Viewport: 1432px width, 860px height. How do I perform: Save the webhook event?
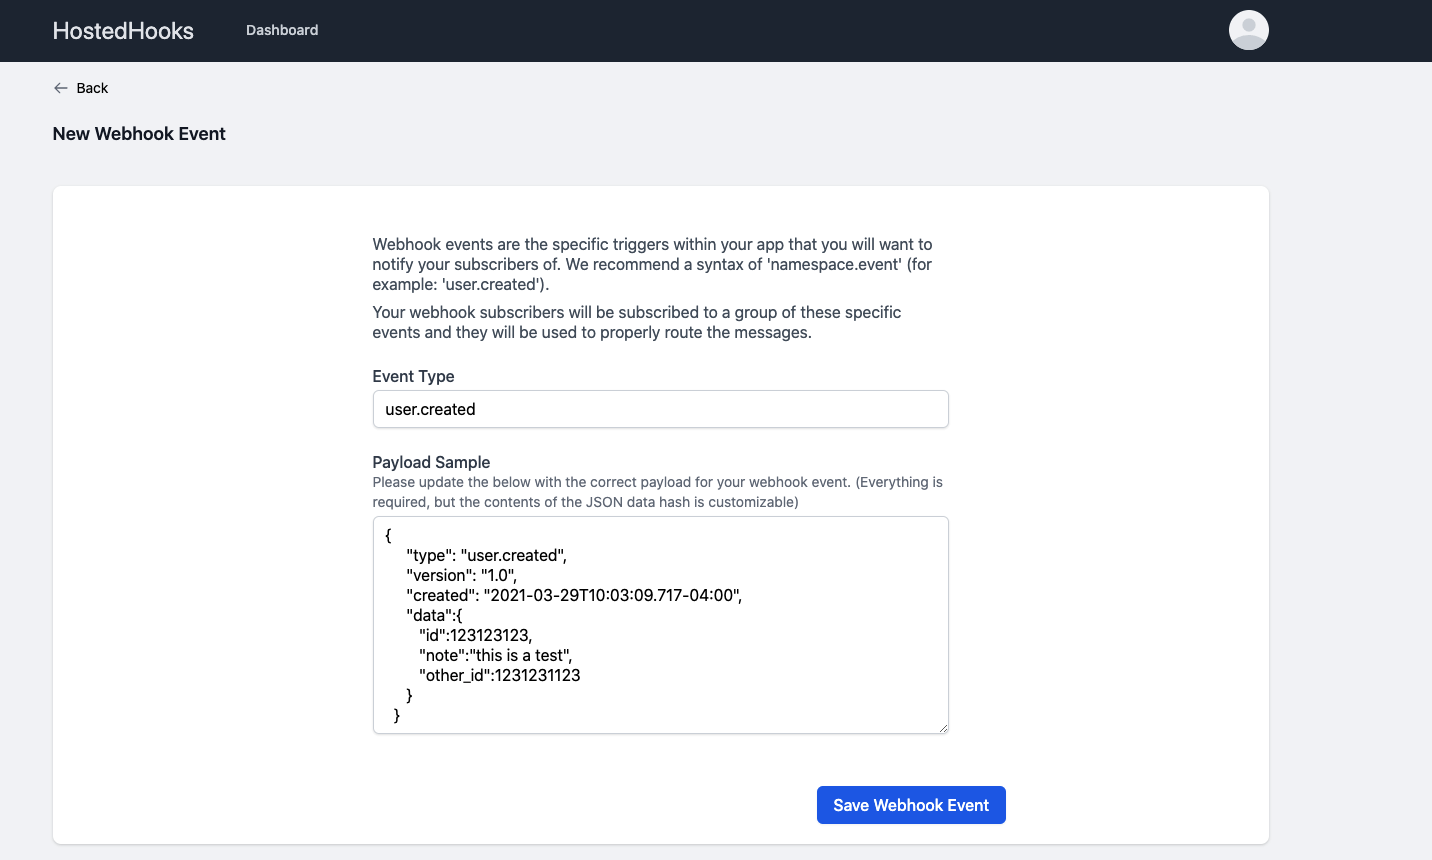911,805
